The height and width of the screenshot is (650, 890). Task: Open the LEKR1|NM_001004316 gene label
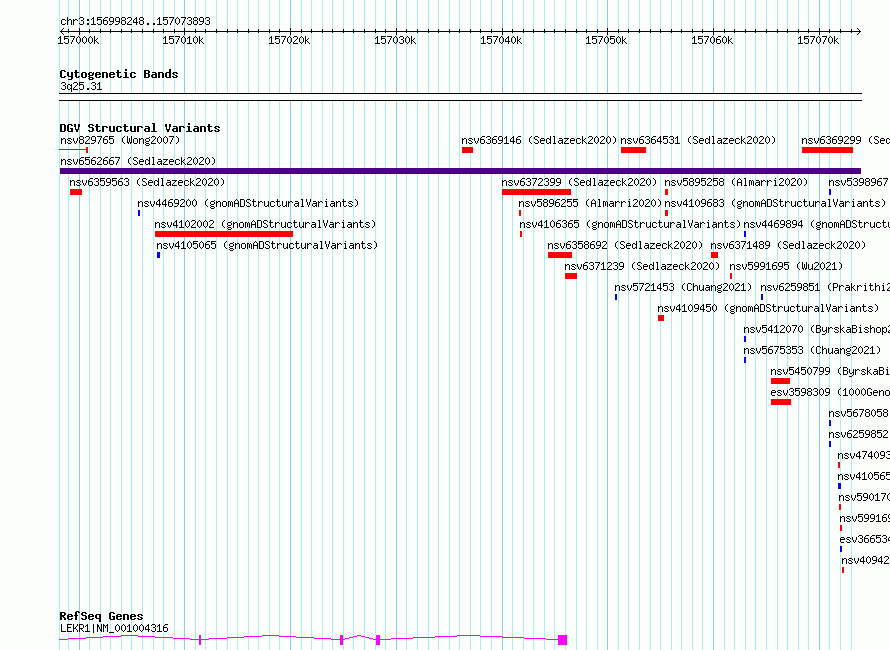coord(114,628)
